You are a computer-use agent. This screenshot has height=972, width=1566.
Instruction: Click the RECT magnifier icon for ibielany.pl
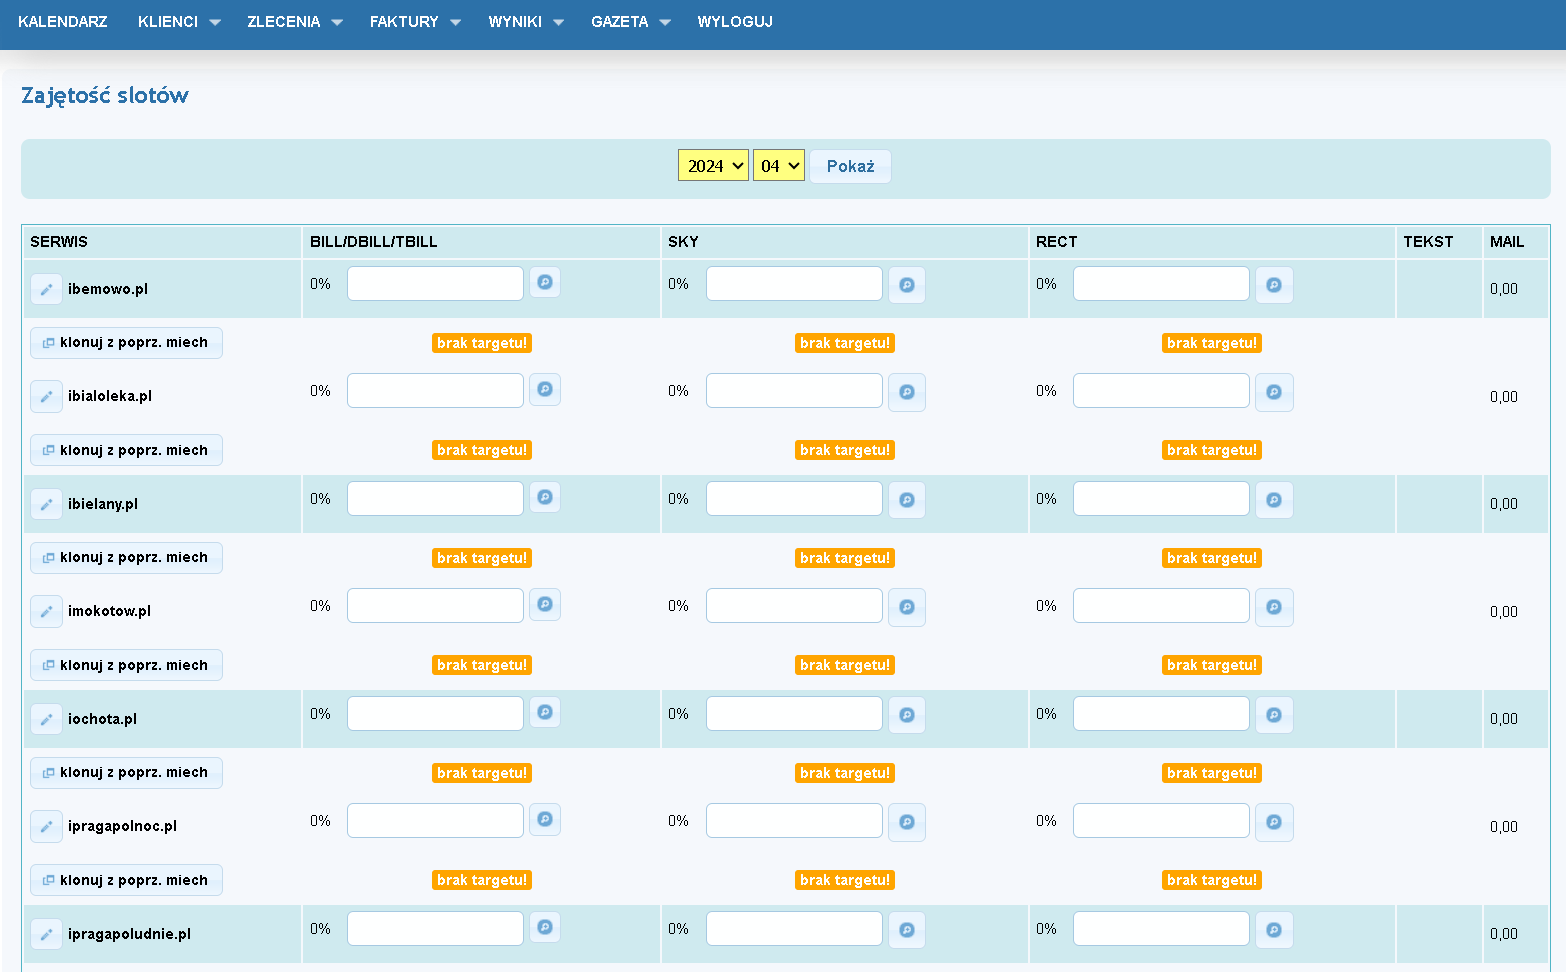(1273, 500)
